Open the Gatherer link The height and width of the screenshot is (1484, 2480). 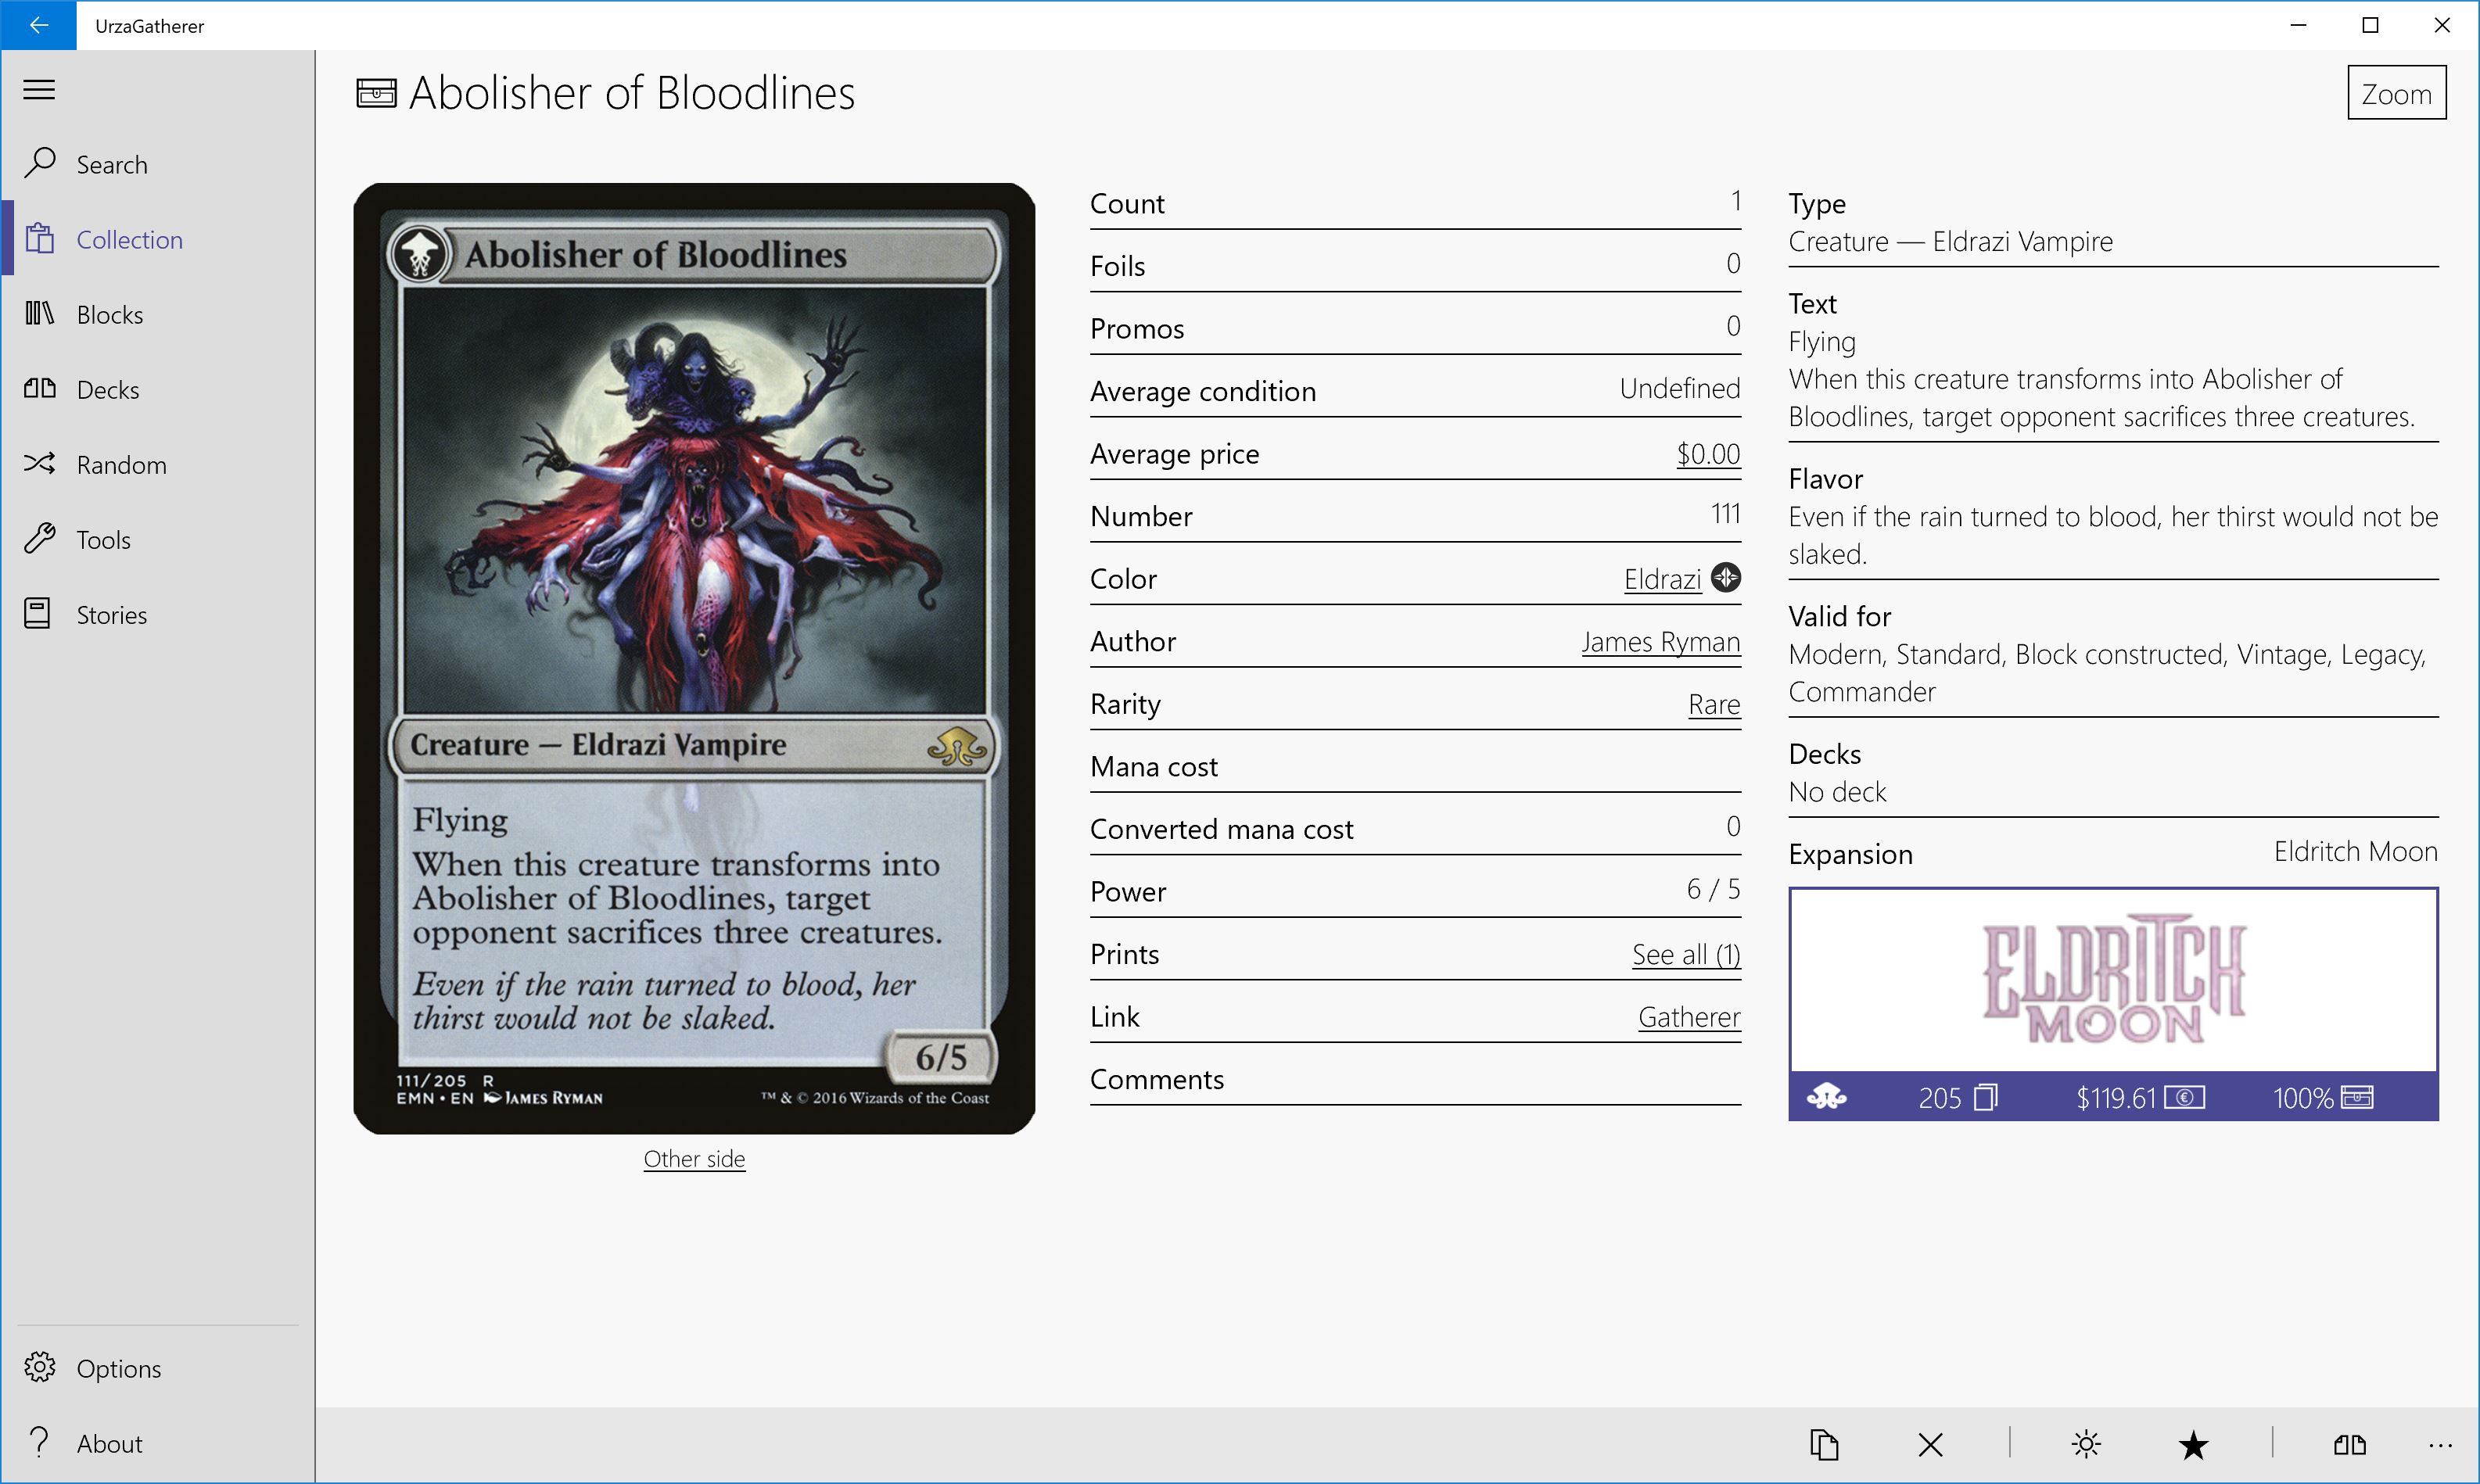[x=1689, y=1017]
